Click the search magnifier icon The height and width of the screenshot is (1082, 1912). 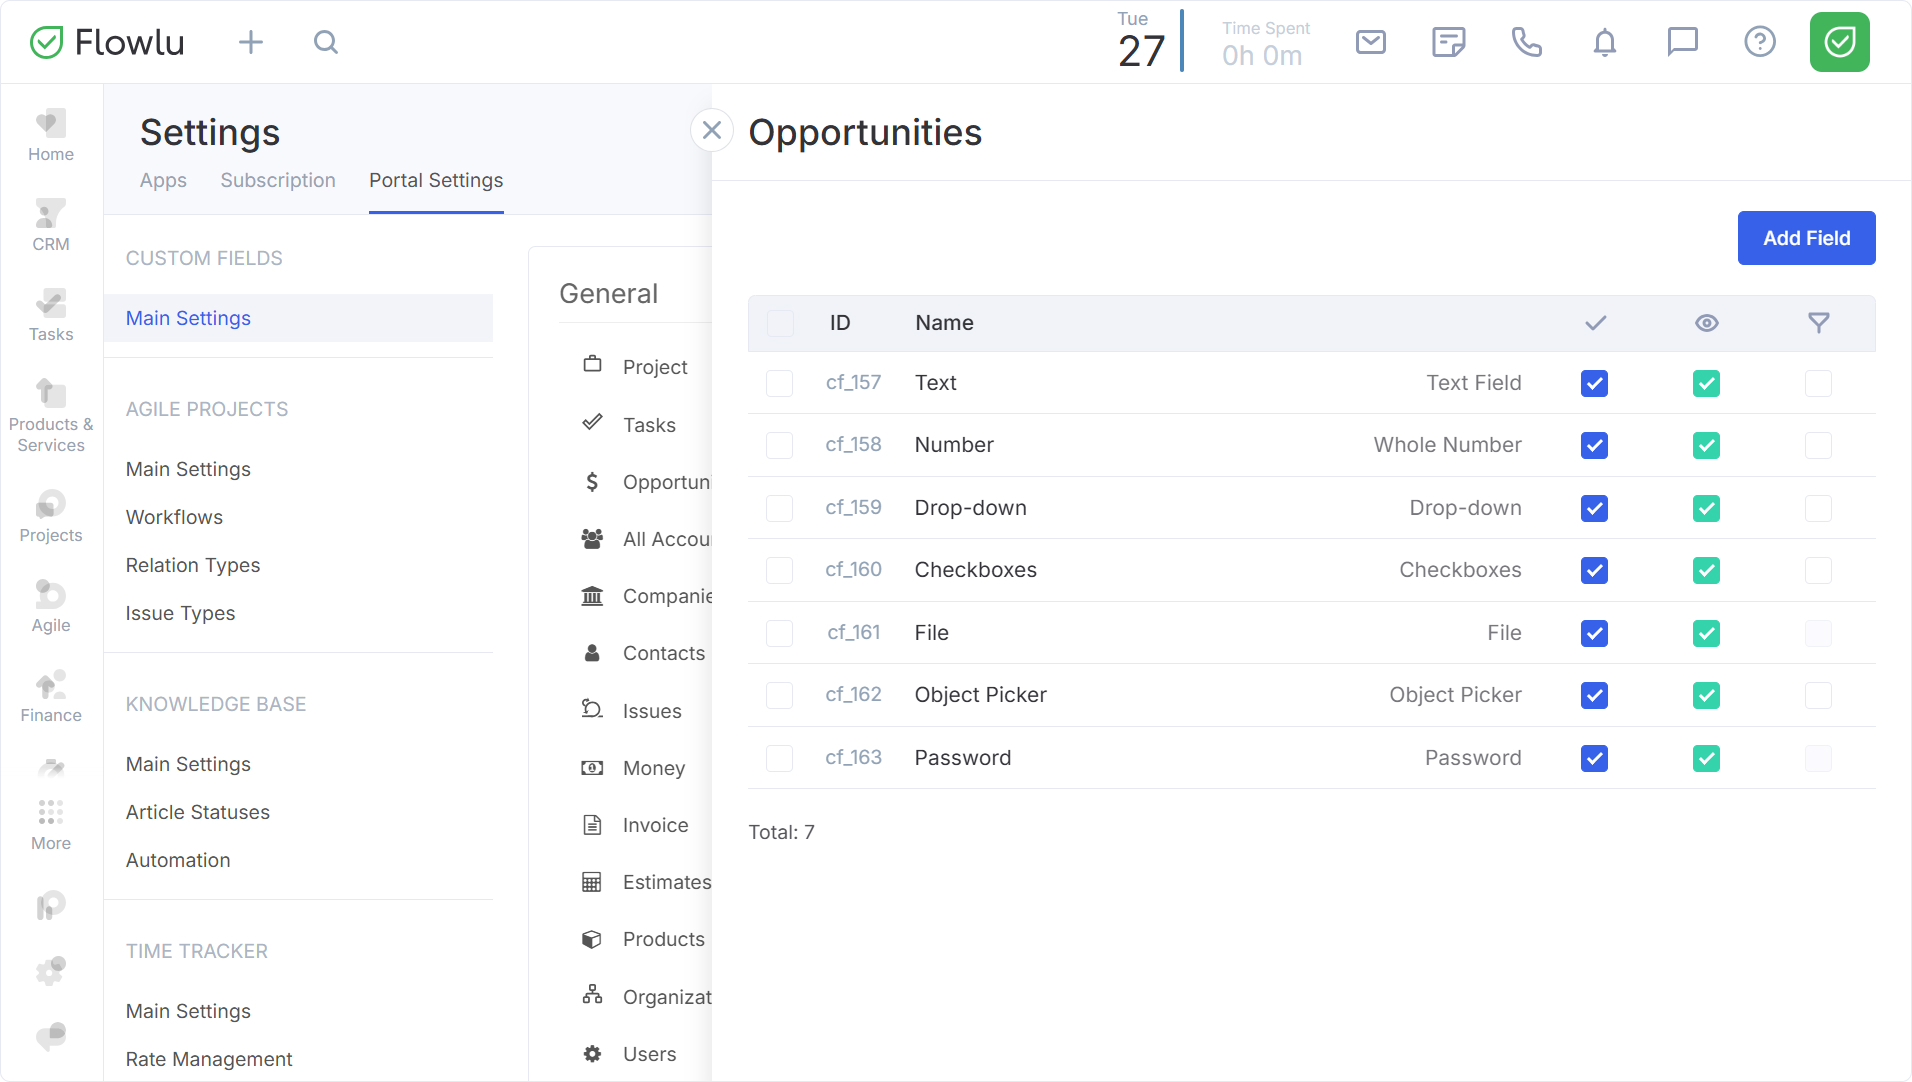[x=326, y=42]
